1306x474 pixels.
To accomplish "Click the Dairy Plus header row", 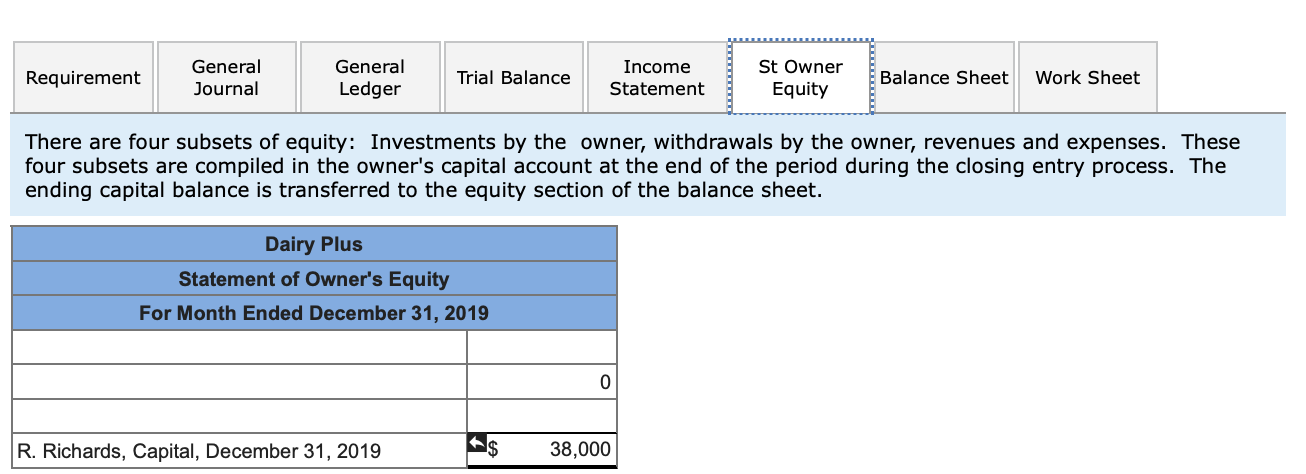I will tap(314, 244).
